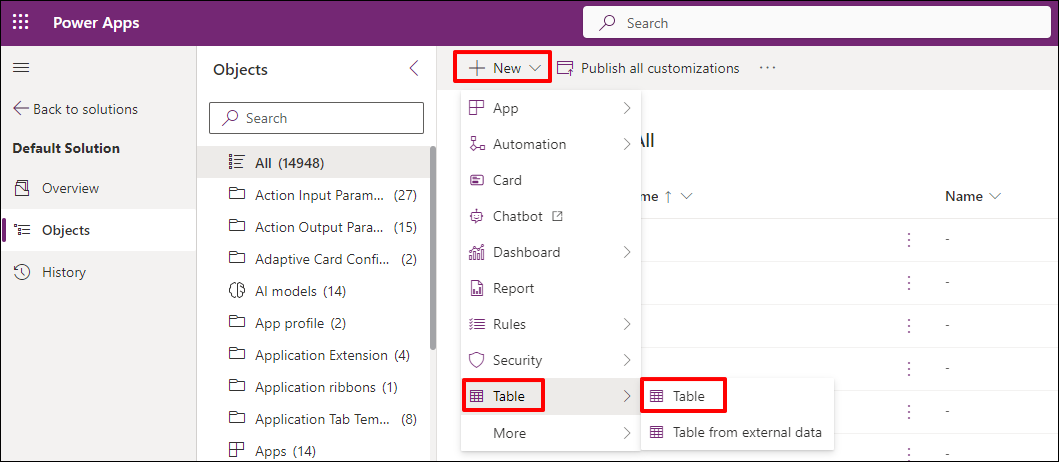1059x462 pixels.
Task: Click the Objects panel Search field
Action: point(317,118)
